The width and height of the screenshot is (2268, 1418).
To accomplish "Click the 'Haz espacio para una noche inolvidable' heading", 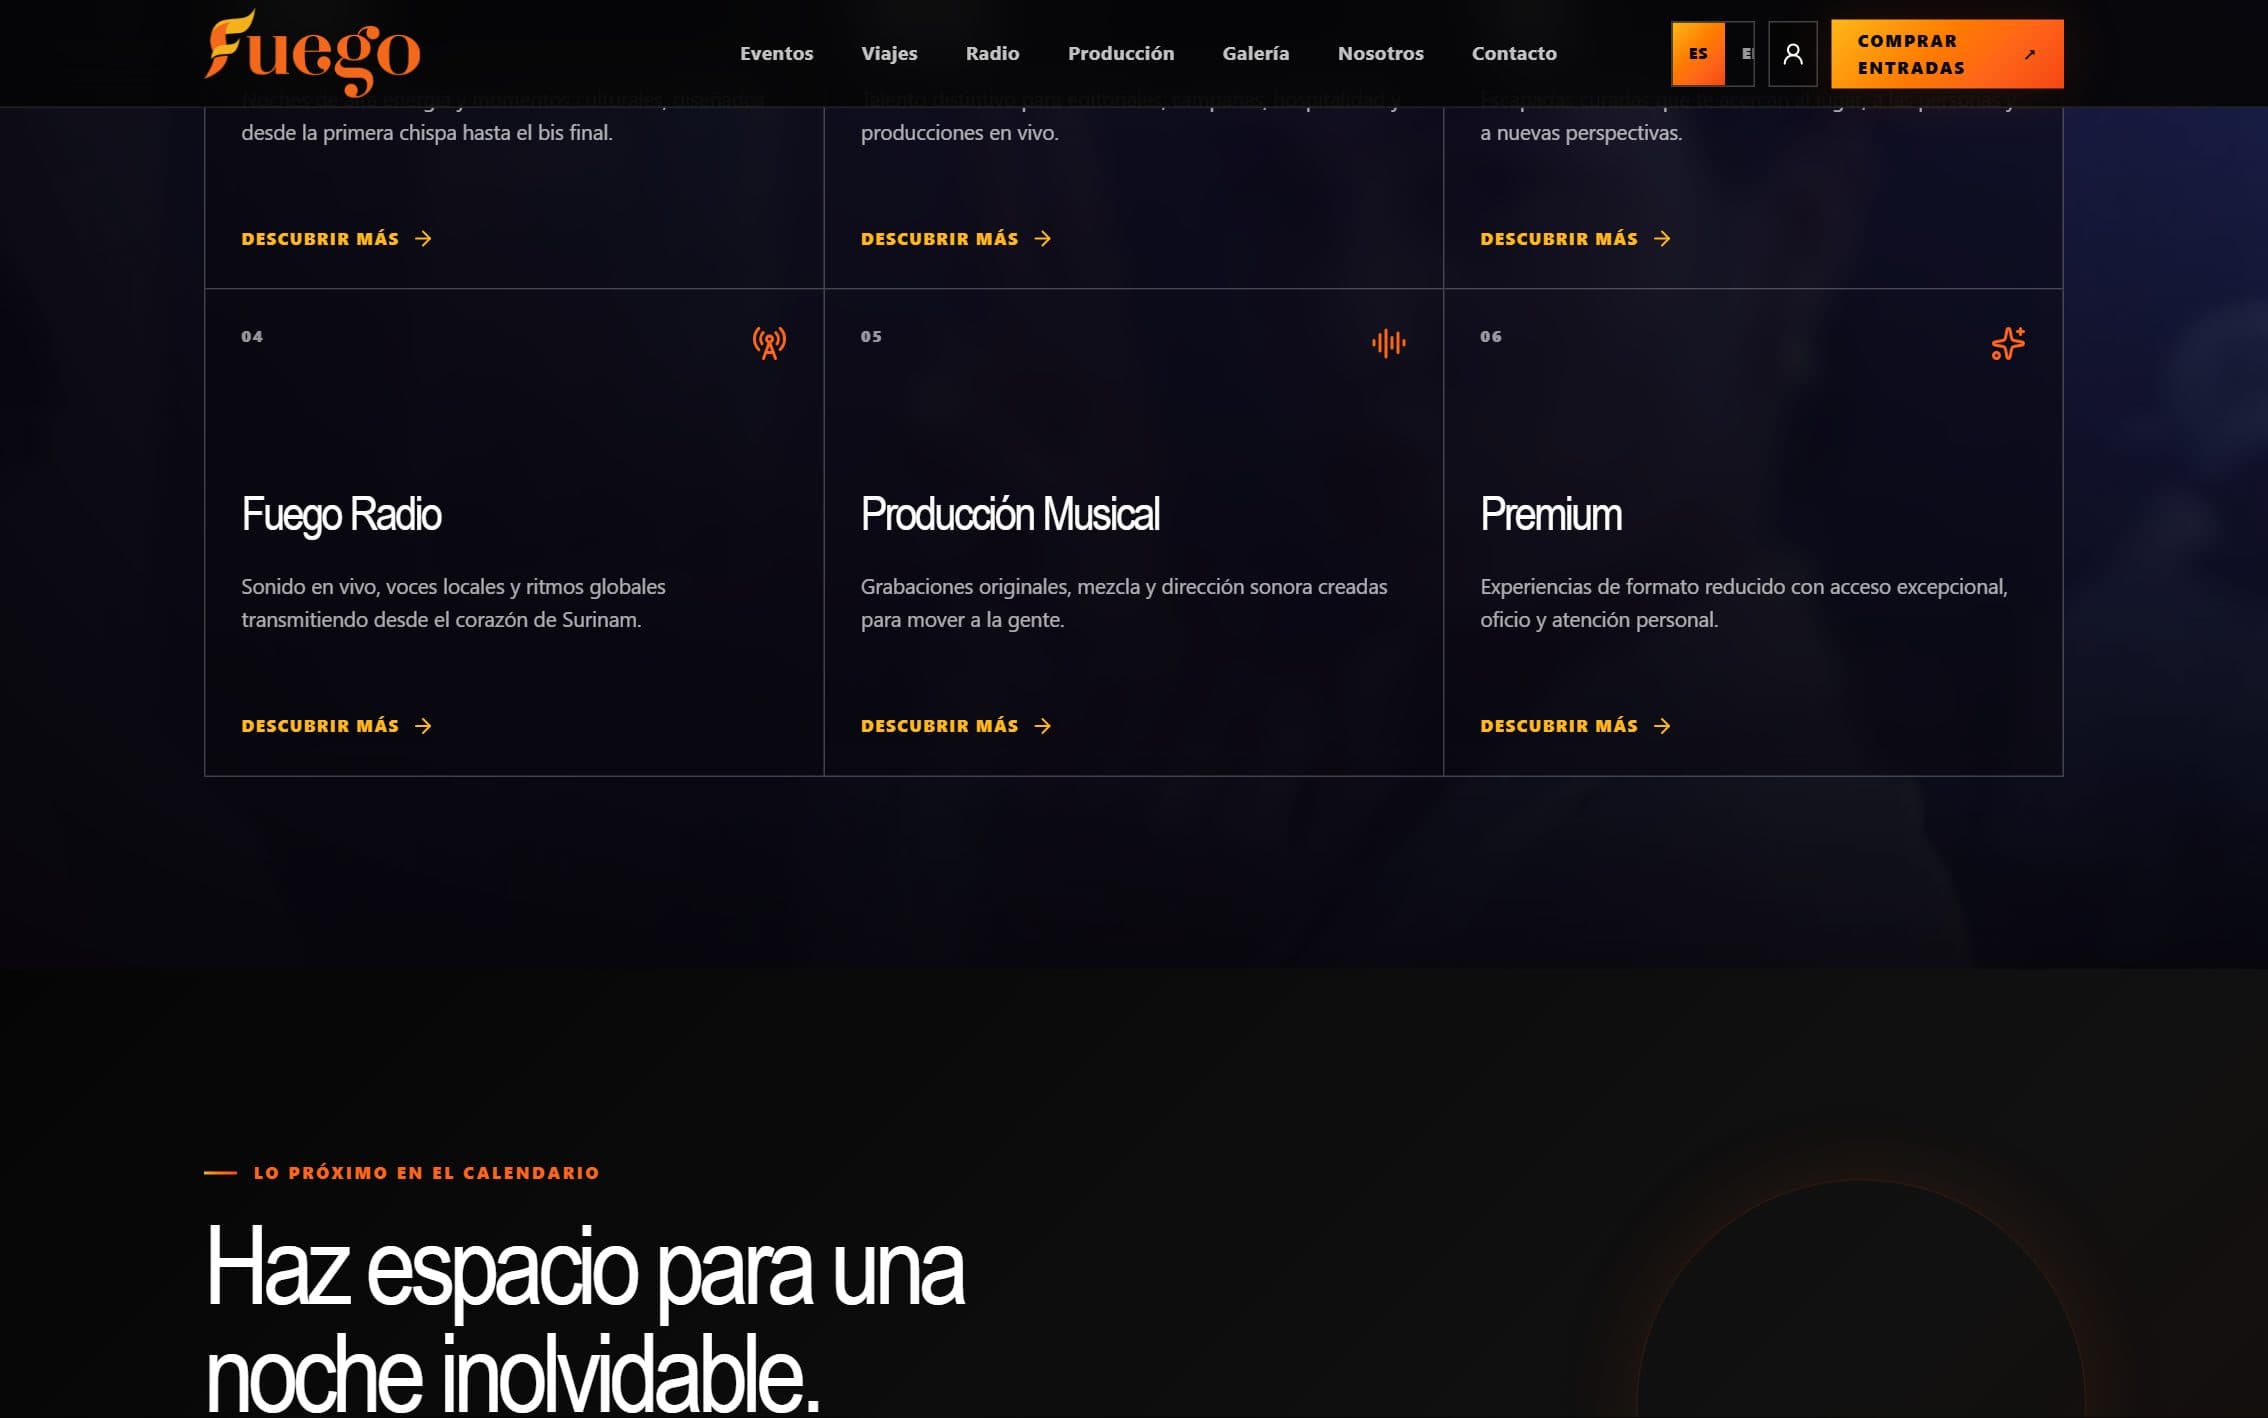I will [585, 1318].
